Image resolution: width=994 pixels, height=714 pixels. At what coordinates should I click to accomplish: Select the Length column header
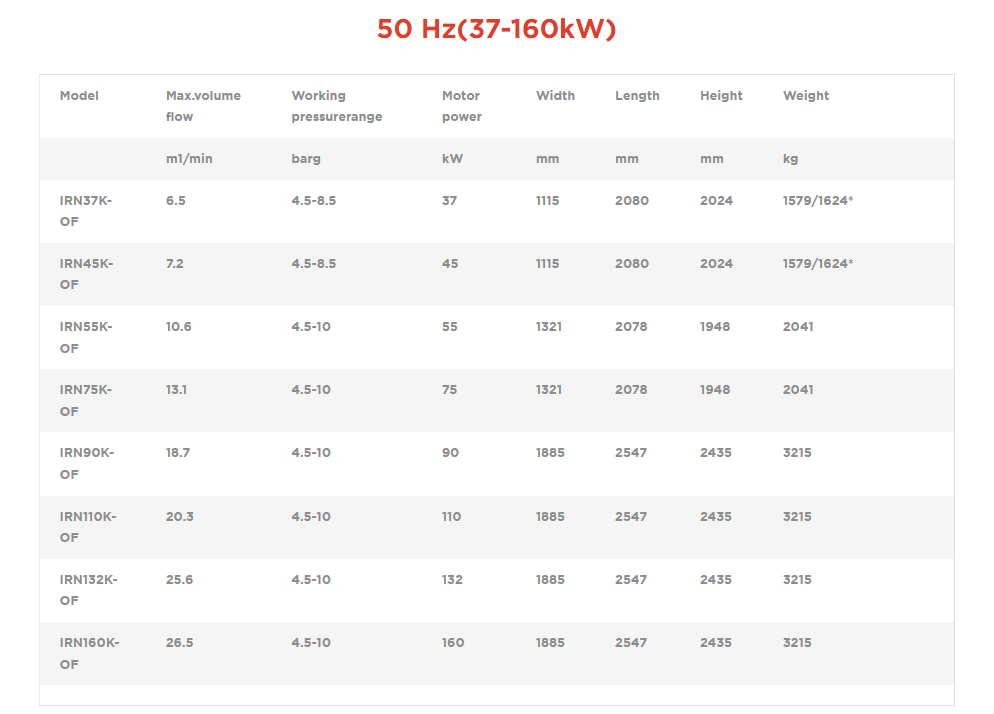tap(637, 96)
